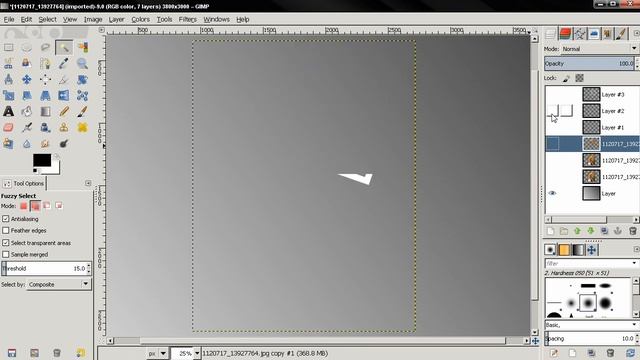Open the Filters menu

[x=188, y=19]
